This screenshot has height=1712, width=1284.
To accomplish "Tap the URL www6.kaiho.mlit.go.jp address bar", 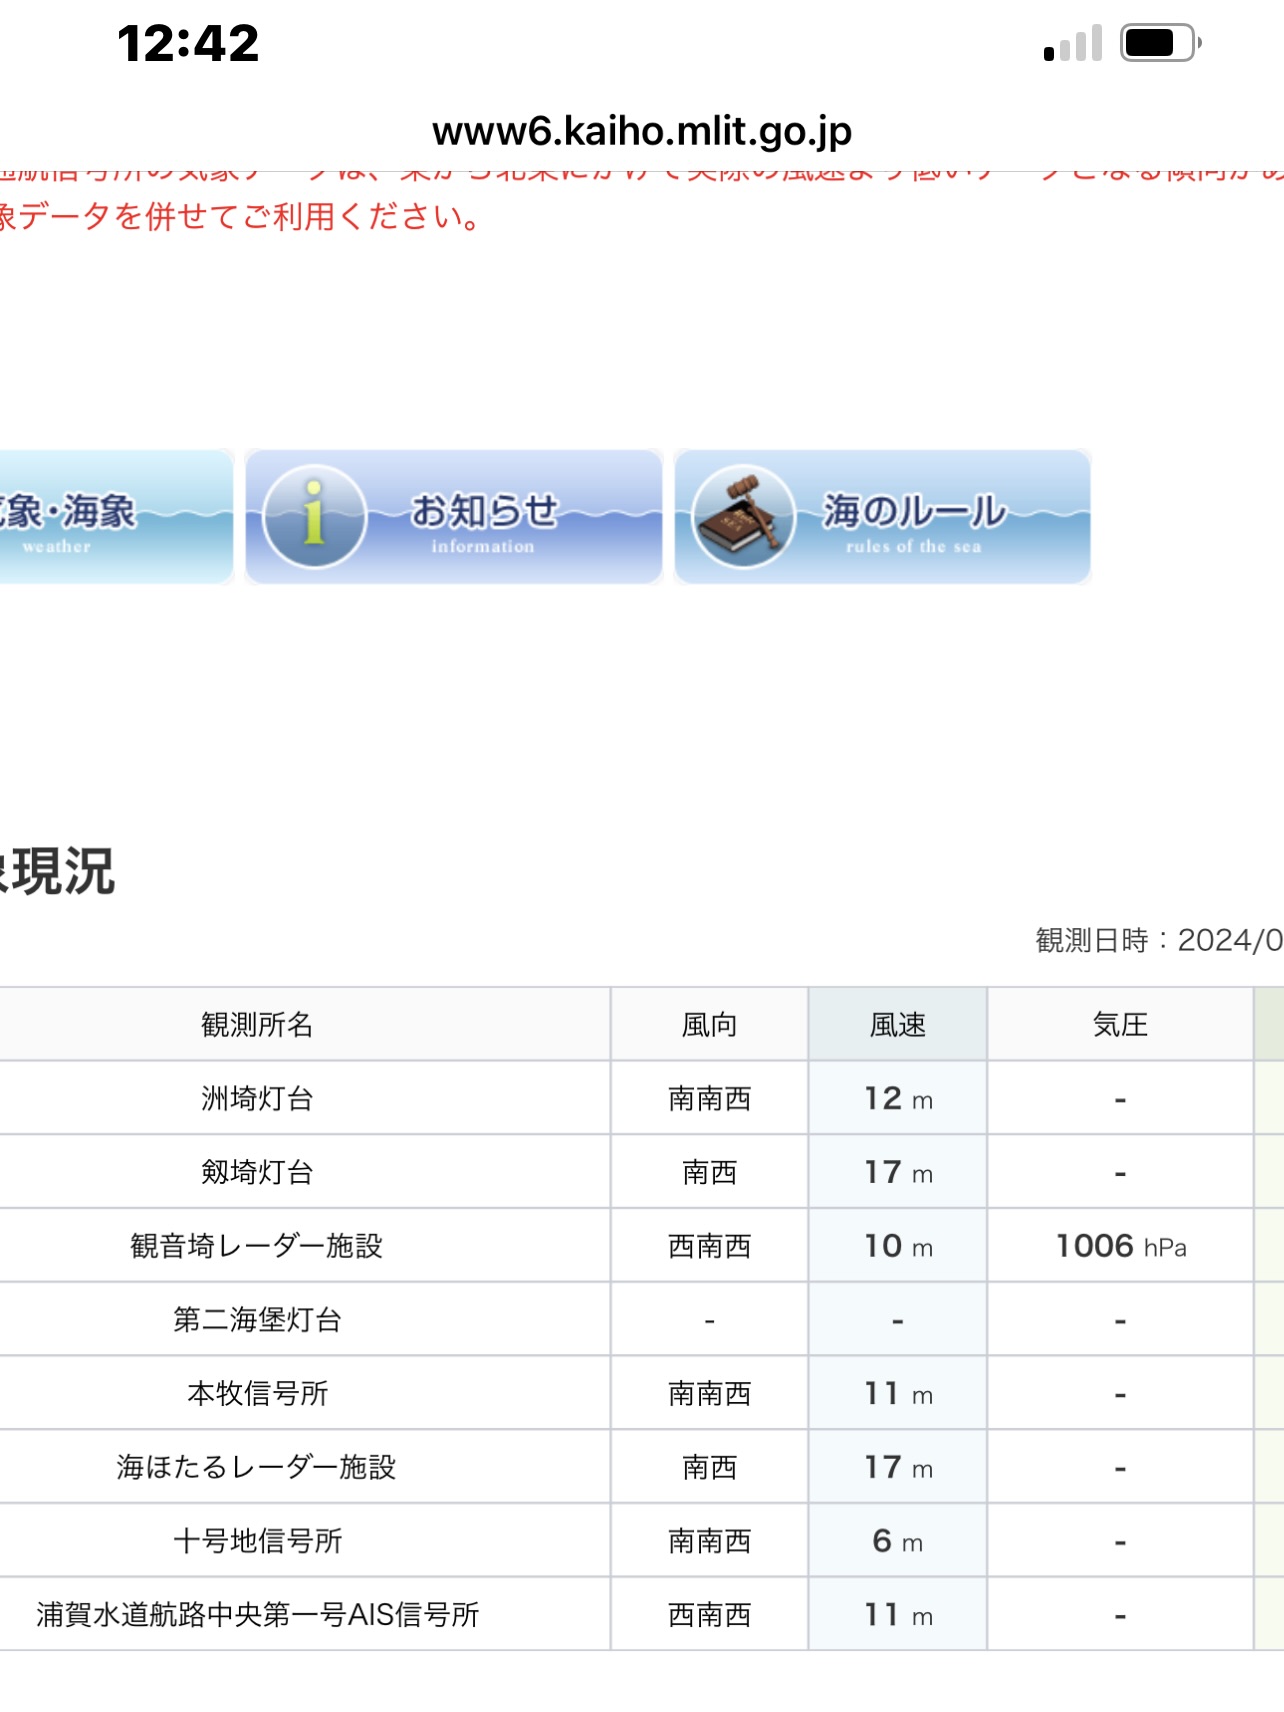I will tap(642, 131).
